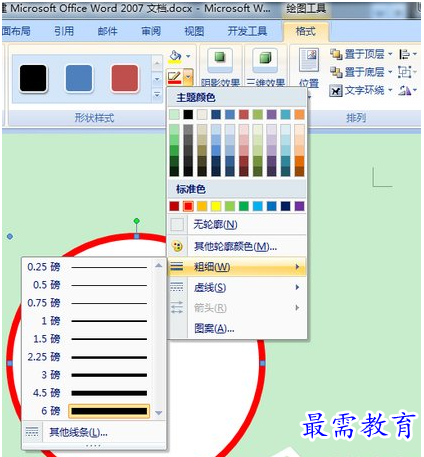Click the align objects icon
Screen dimensions: 424x457
tap(404, 54)
